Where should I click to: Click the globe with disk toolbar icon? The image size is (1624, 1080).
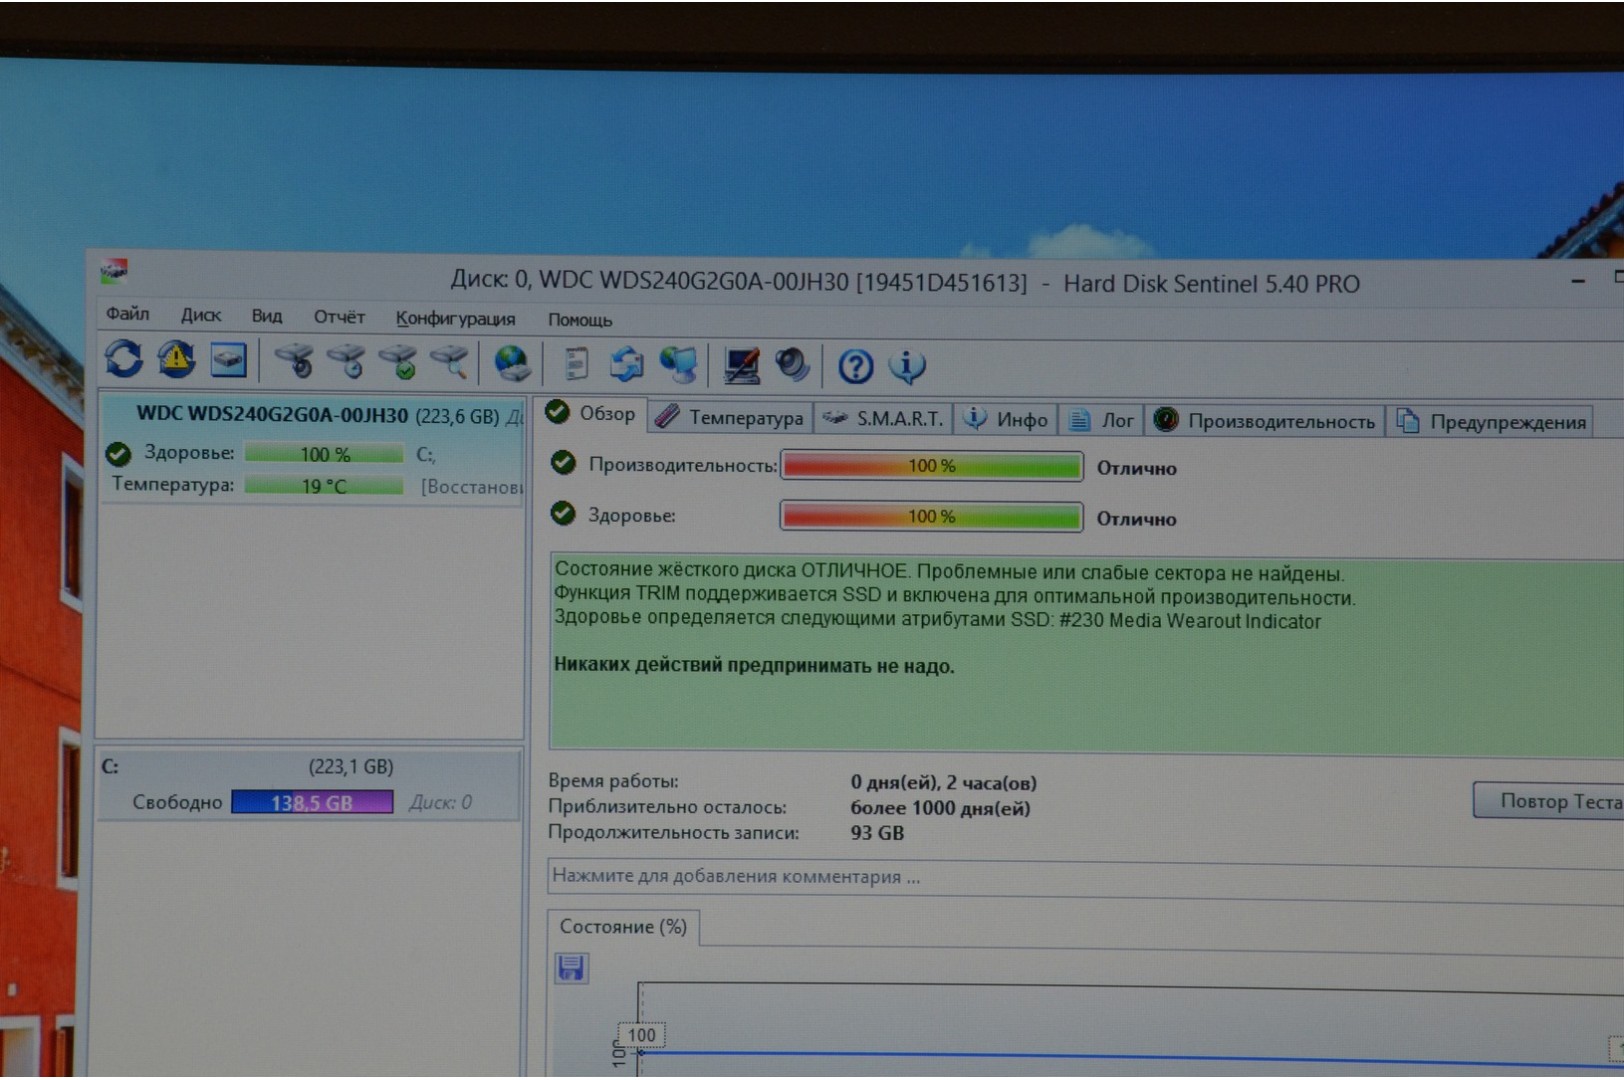tap(512, 363)
